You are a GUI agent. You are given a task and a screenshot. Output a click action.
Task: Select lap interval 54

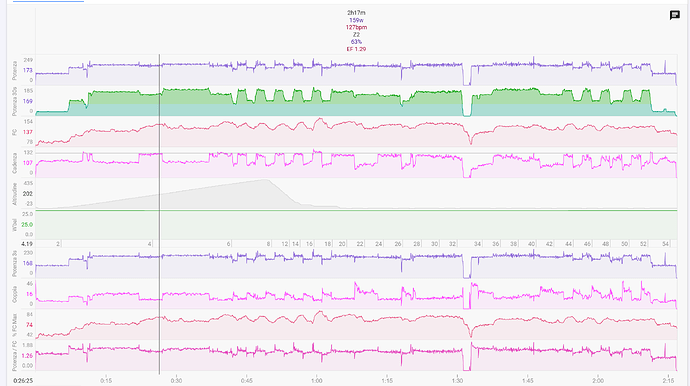(665, 244)
